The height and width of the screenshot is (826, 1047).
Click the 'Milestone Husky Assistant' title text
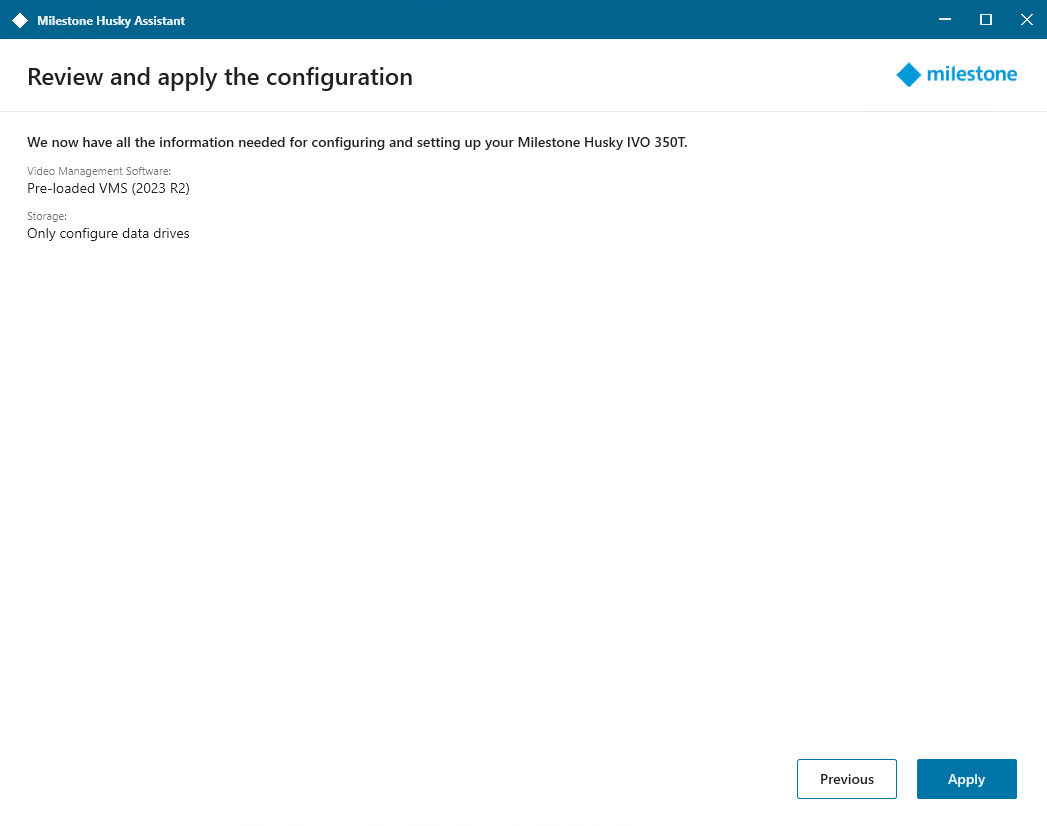click(111, 21)
